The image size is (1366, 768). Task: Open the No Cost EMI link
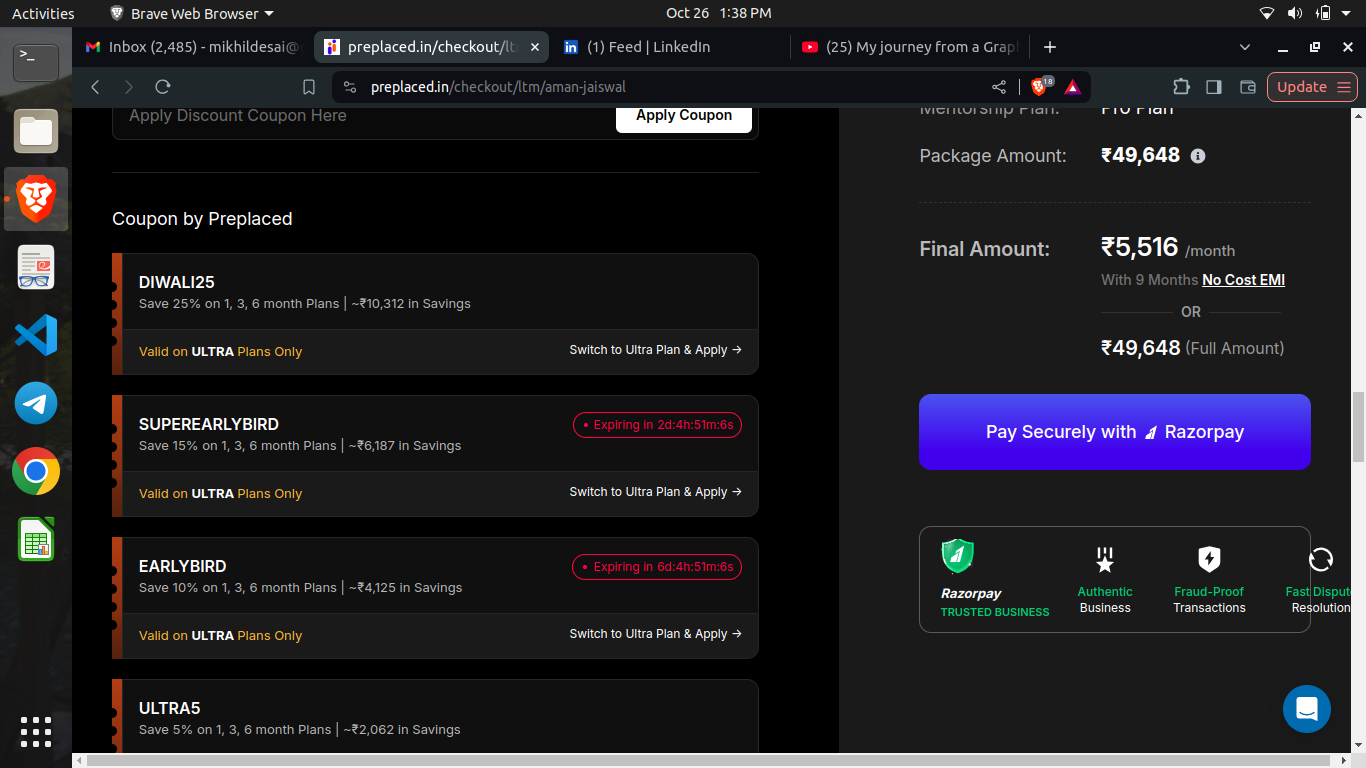click(x=1243, y=280)
